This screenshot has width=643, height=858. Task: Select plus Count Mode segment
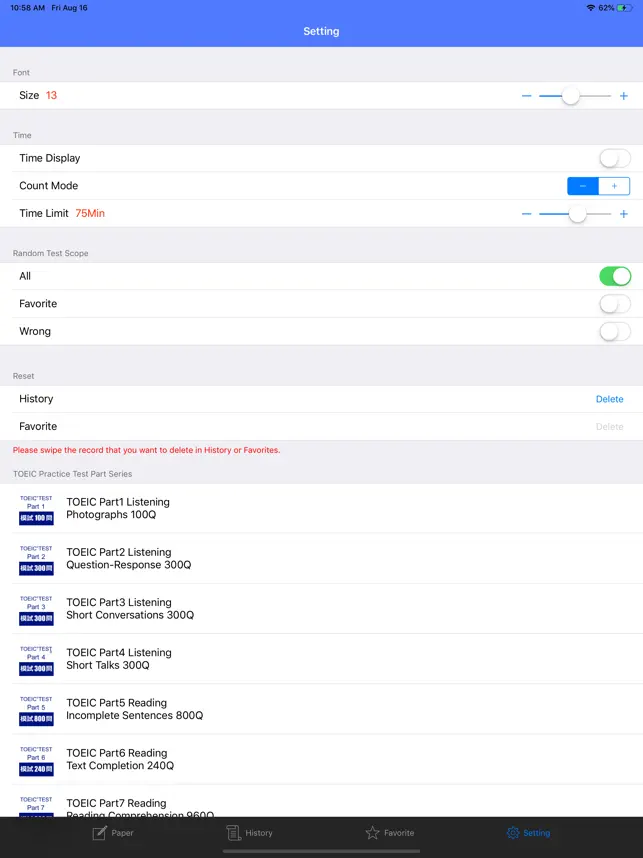[x=614, y=186]
